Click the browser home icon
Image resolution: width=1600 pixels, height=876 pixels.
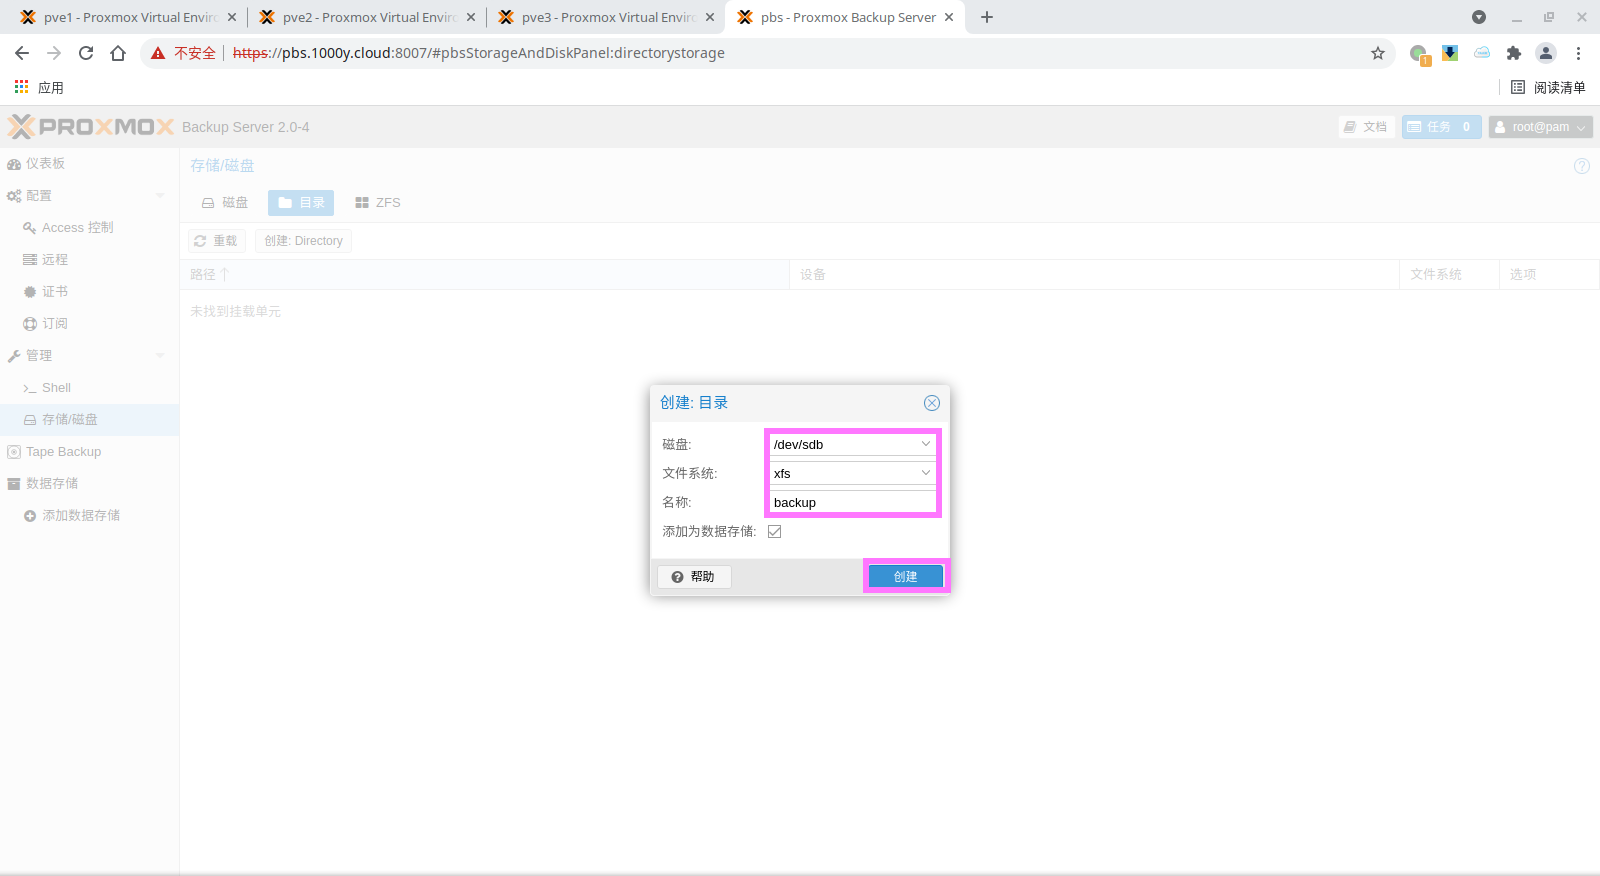pos(118,53)
